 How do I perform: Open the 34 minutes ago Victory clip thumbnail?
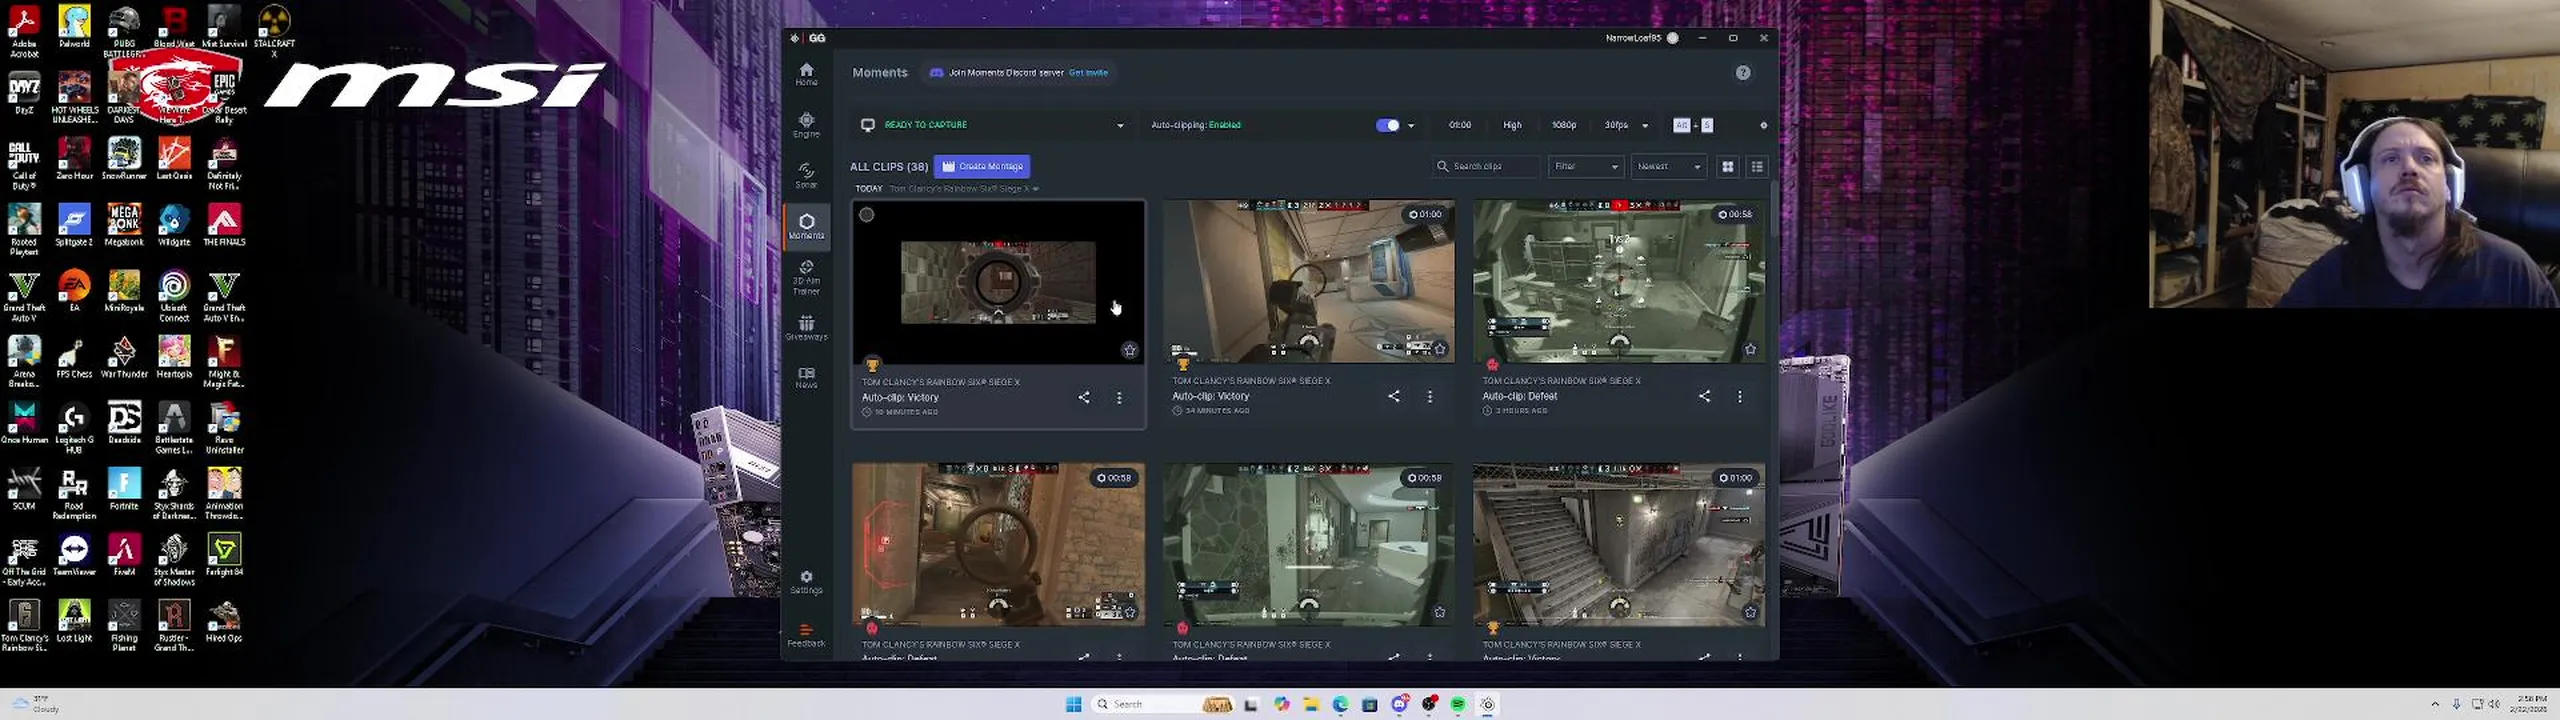coord(1308,281)
